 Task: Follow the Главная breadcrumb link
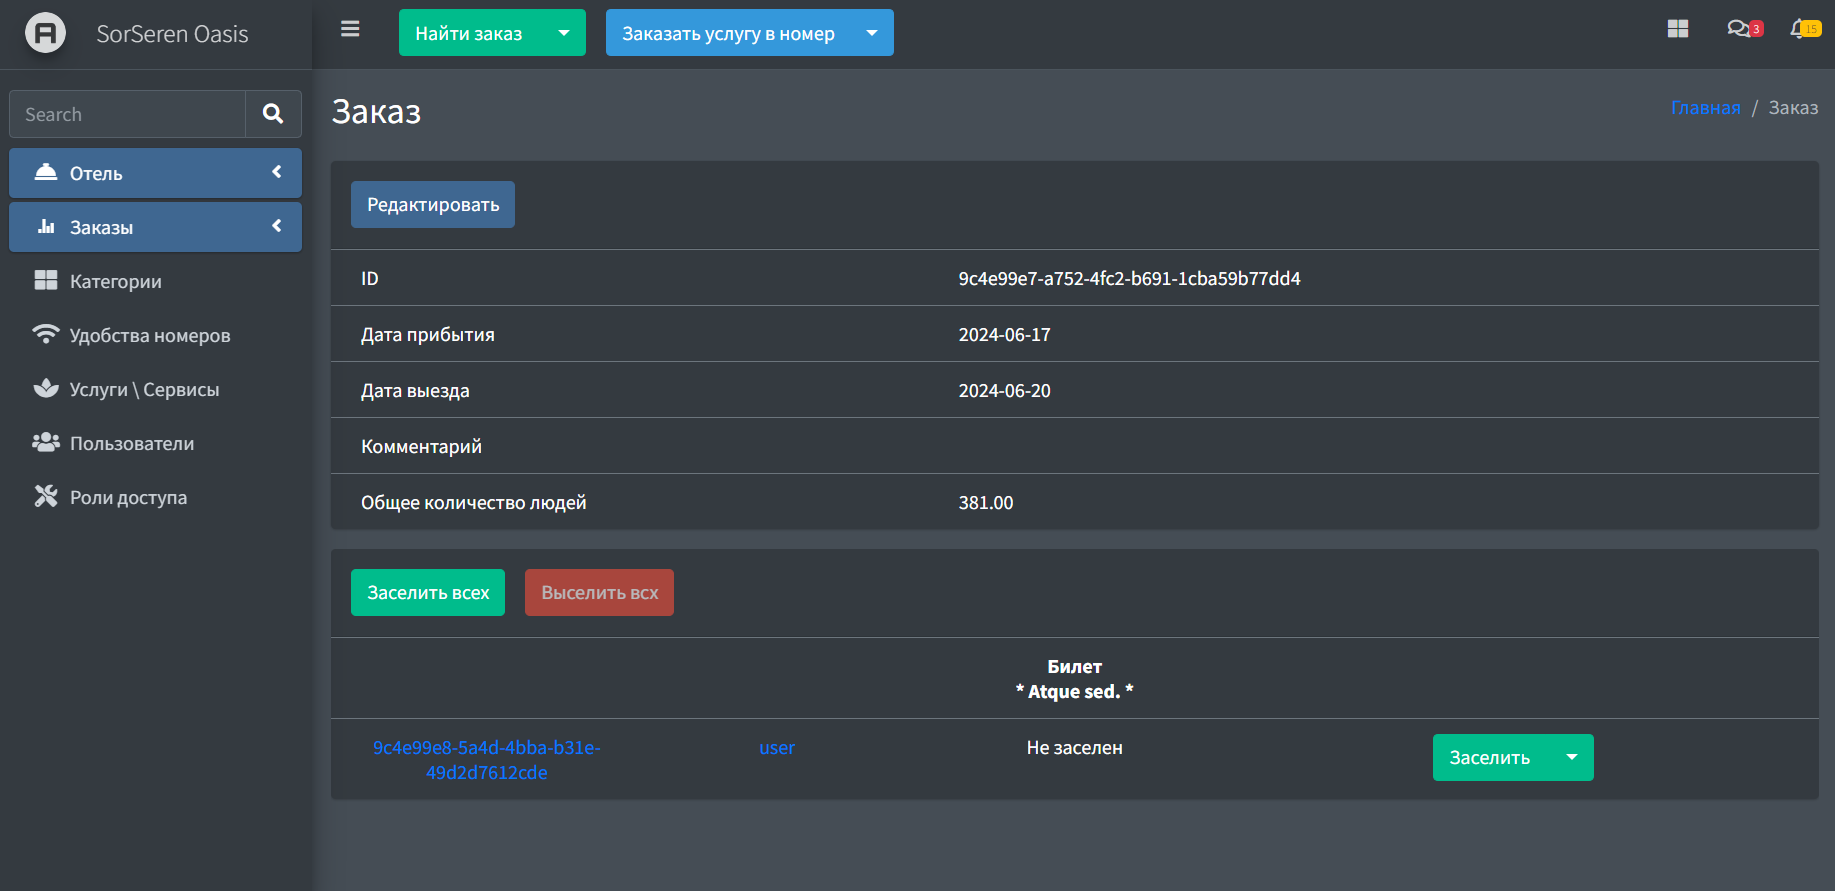pyautogui.click(x=1705, y=108)
